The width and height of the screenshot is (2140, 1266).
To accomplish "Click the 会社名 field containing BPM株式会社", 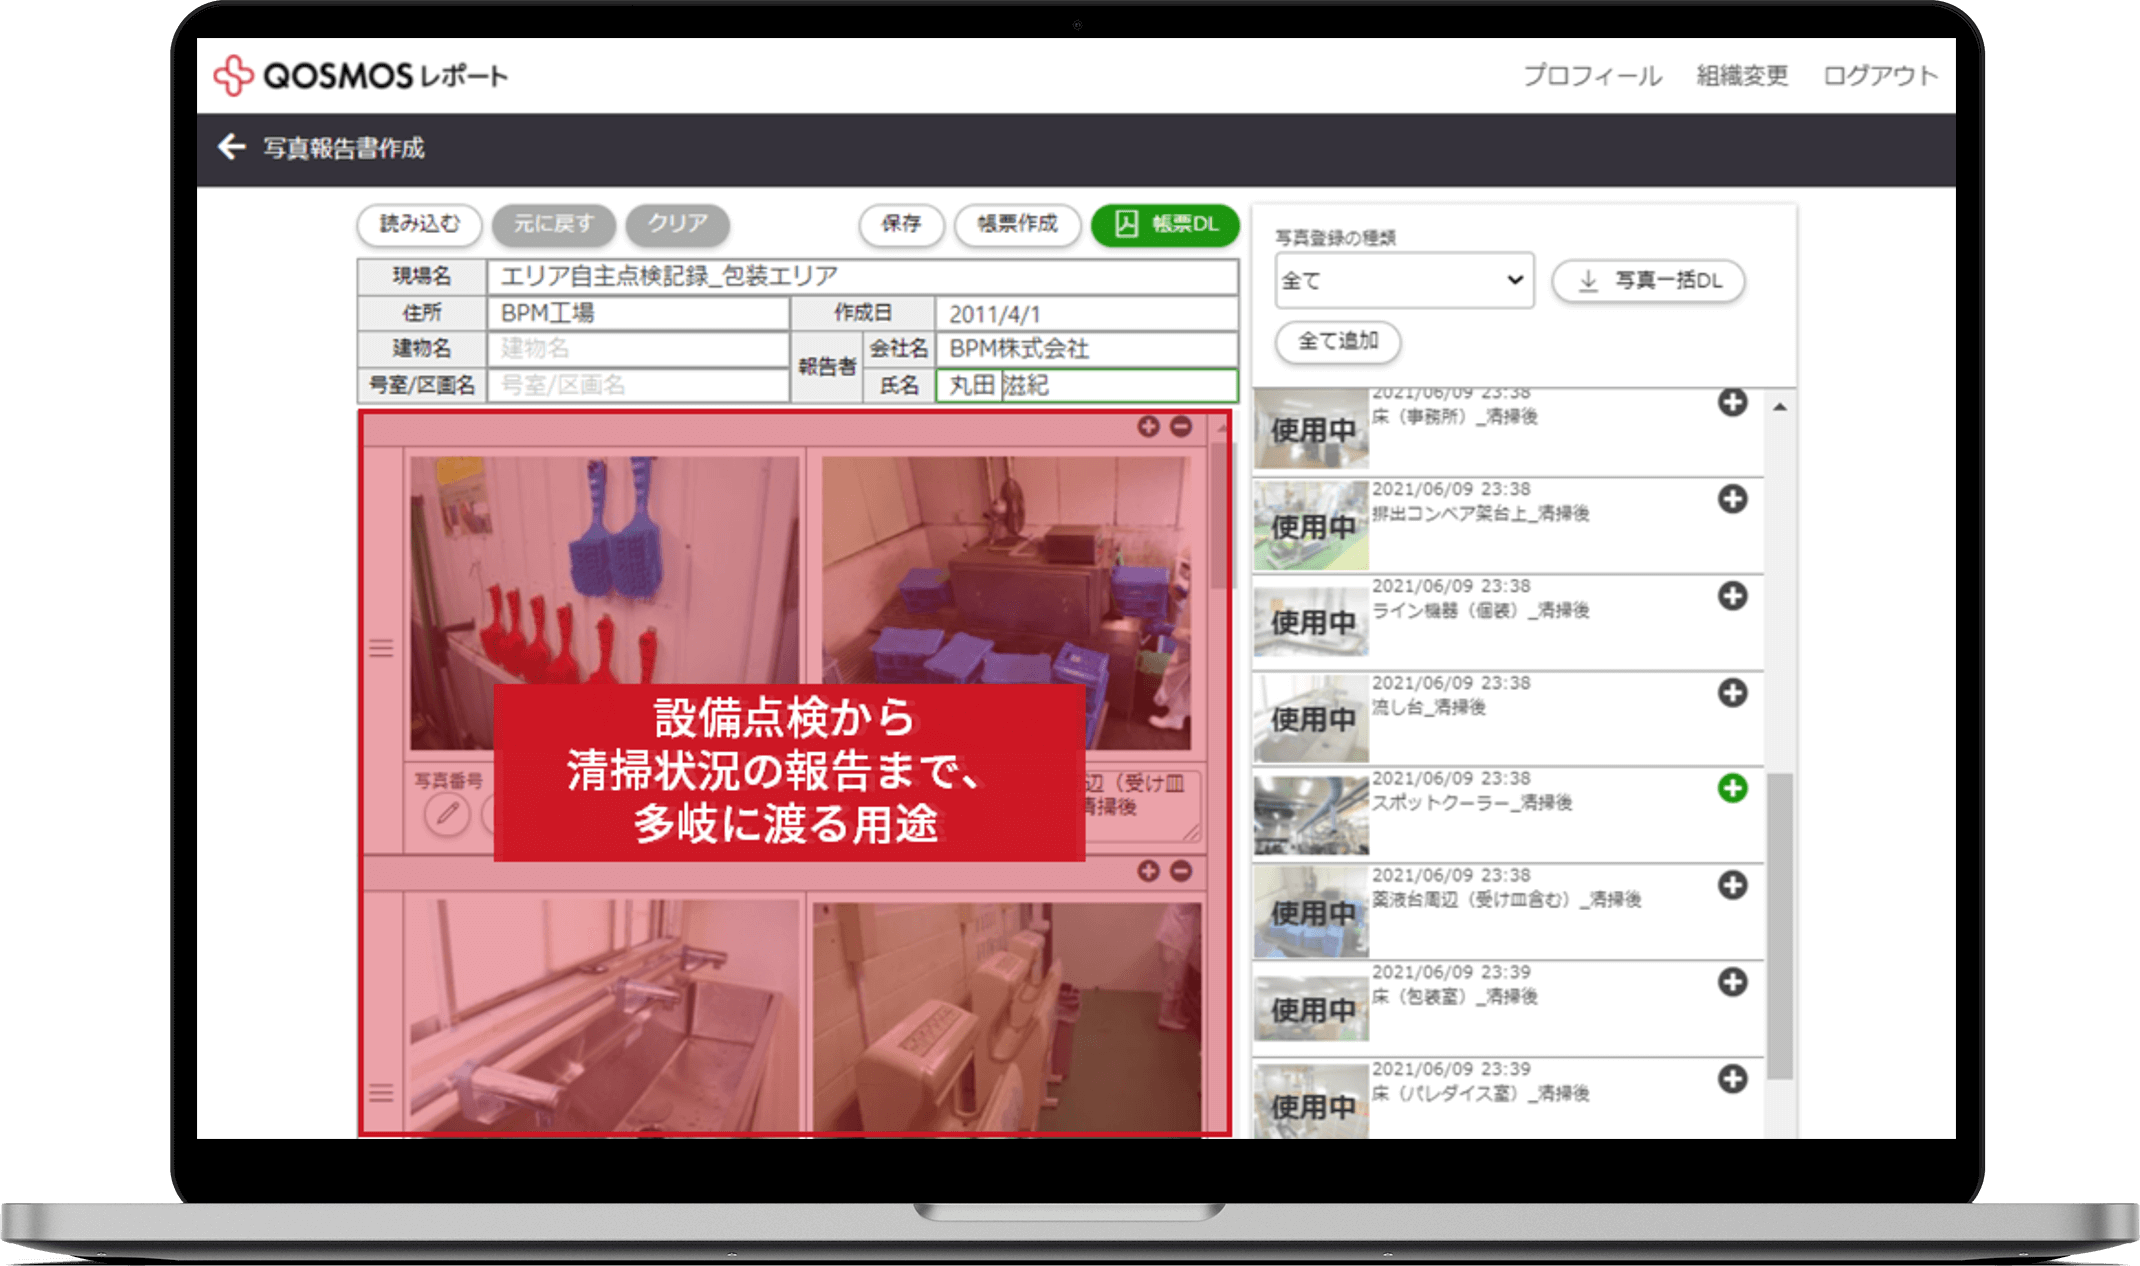I will 1087,349.
